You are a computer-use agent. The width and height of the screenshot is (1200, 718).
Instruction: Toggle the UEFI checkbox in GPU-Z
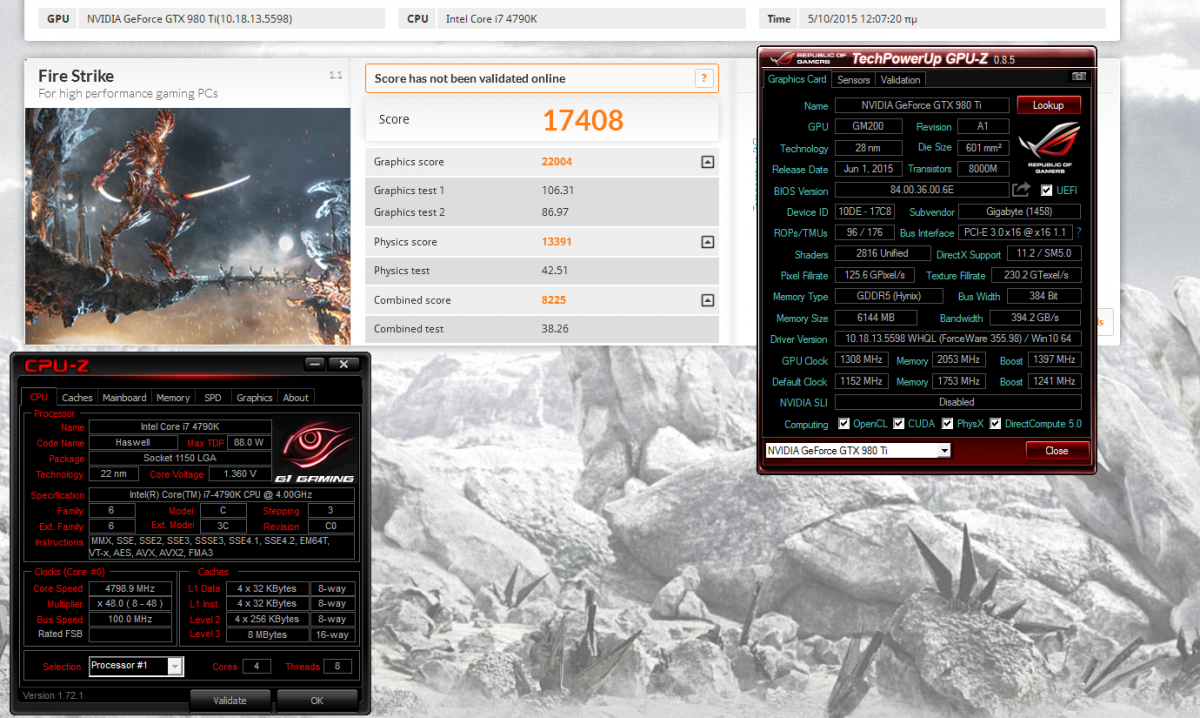pyautogui.click(x=1046, y=191)
